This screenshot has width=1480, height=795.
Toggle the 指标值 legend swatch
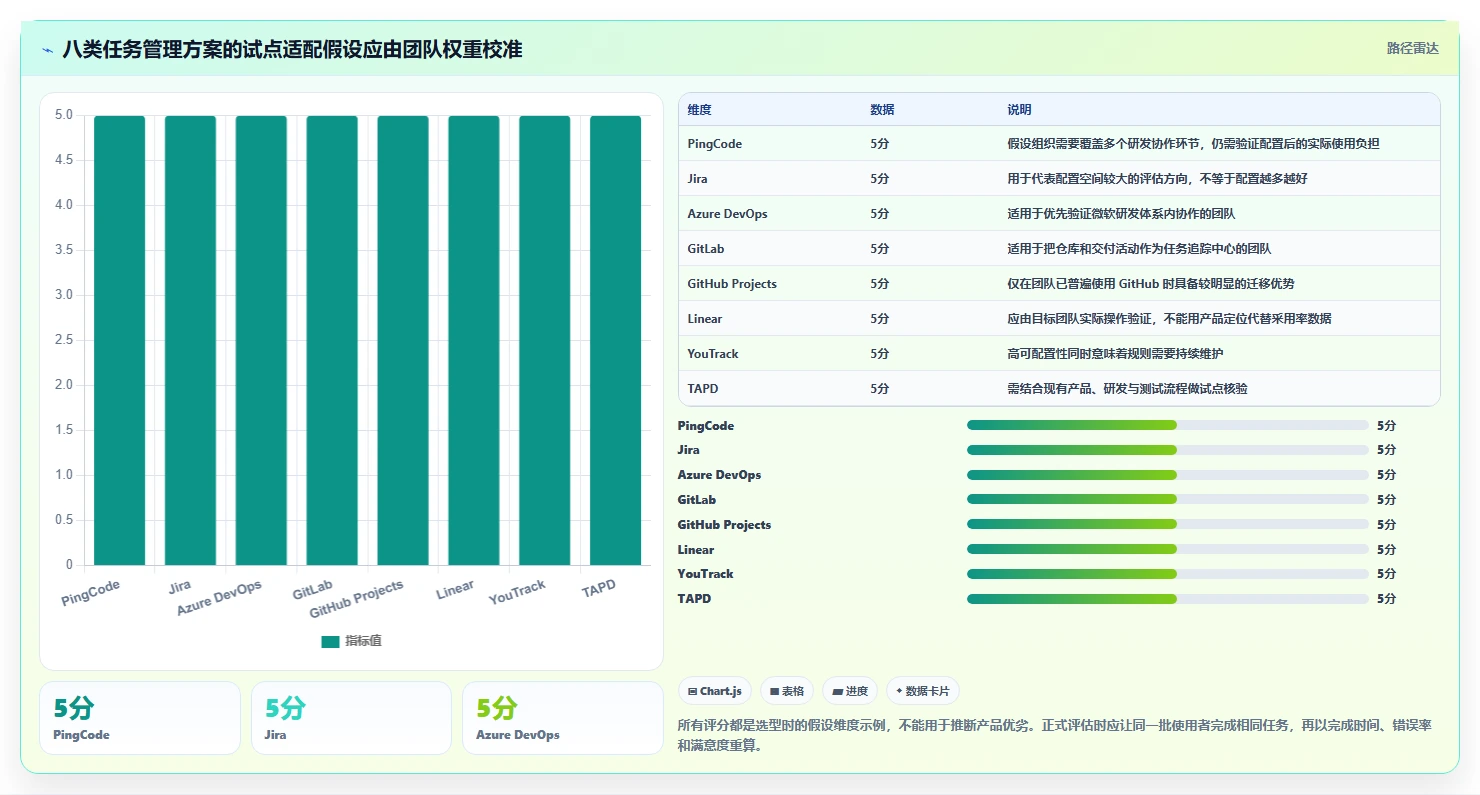pyautogui.click(x=330, y=642)
